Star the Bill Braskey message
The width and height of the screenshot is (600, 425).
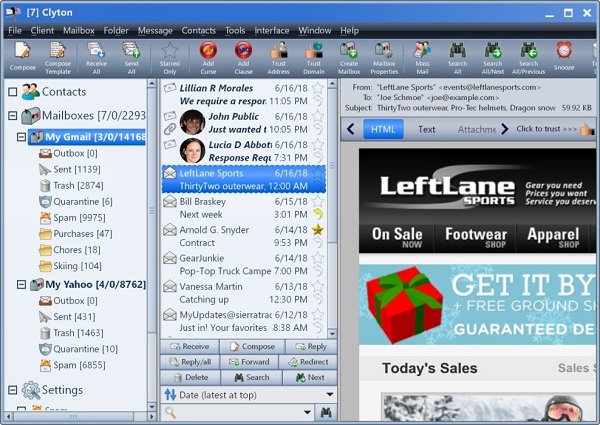pos(318,201)
